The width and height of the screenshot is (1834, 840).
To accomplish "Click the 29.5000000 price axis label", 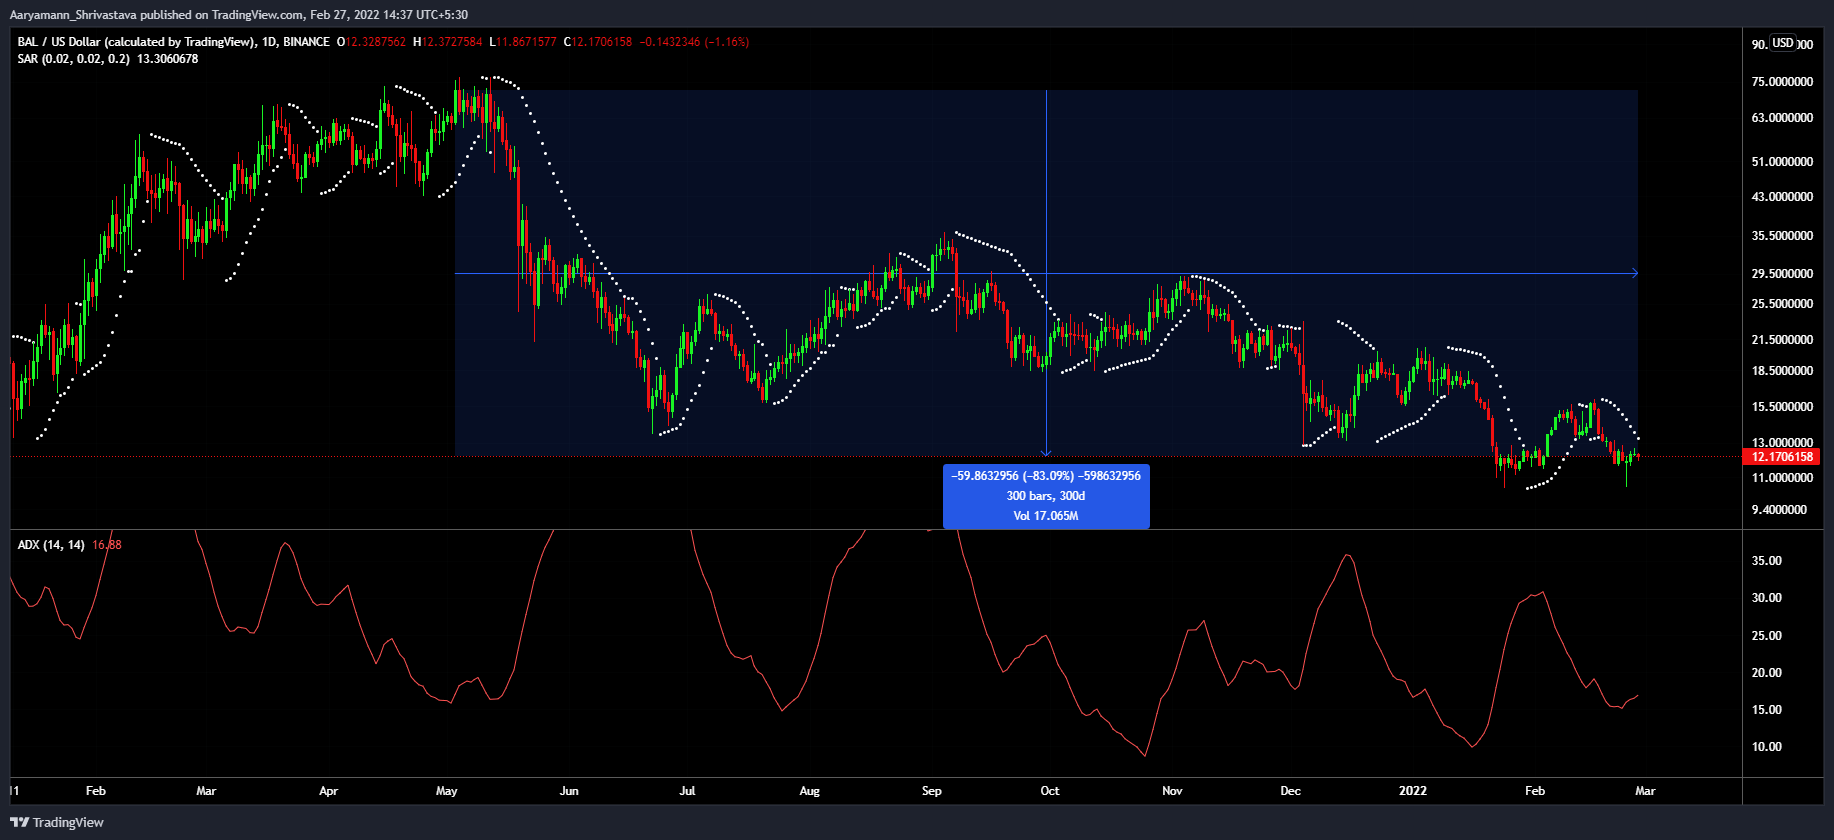I will point(1782,274).
